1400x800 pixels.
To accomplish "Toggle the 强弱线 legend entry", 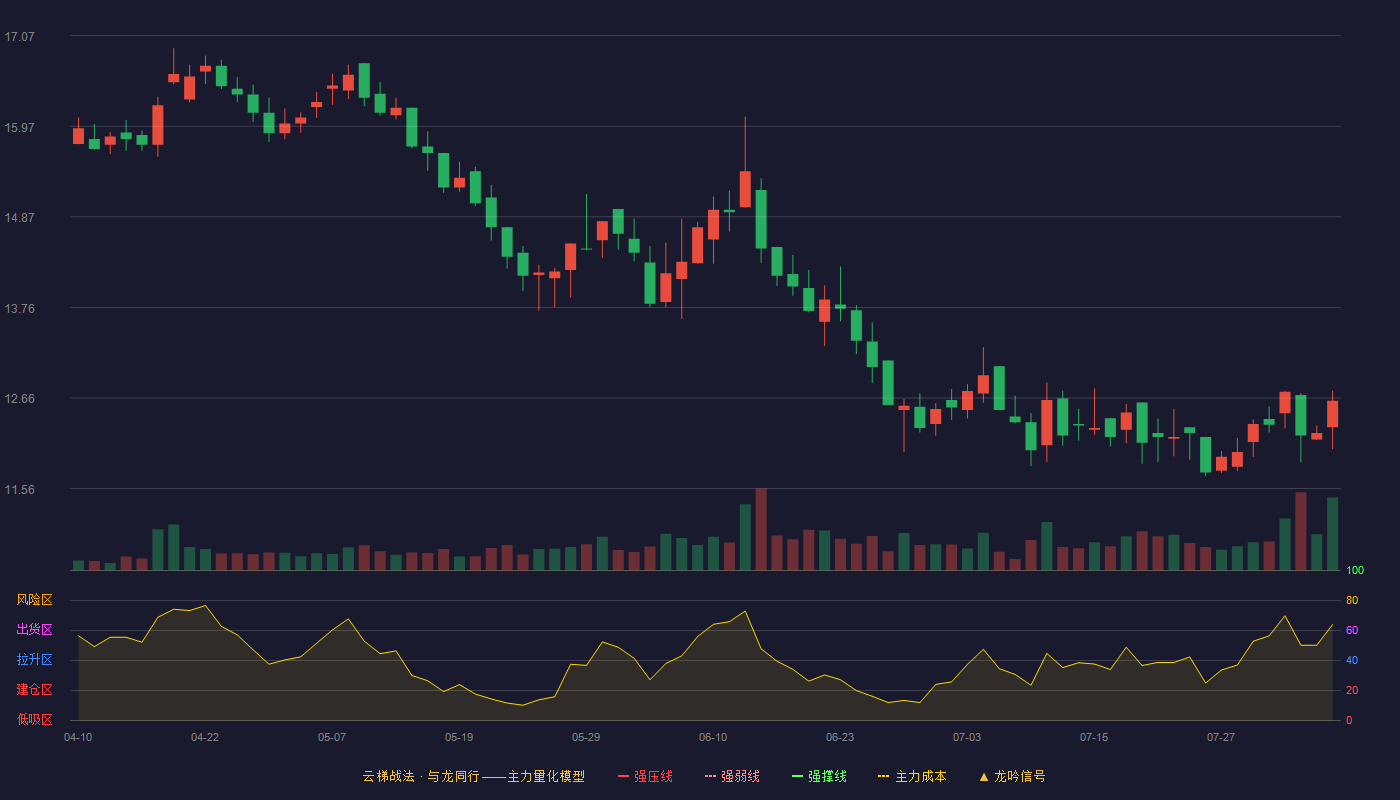I will [x=732, y=776].
